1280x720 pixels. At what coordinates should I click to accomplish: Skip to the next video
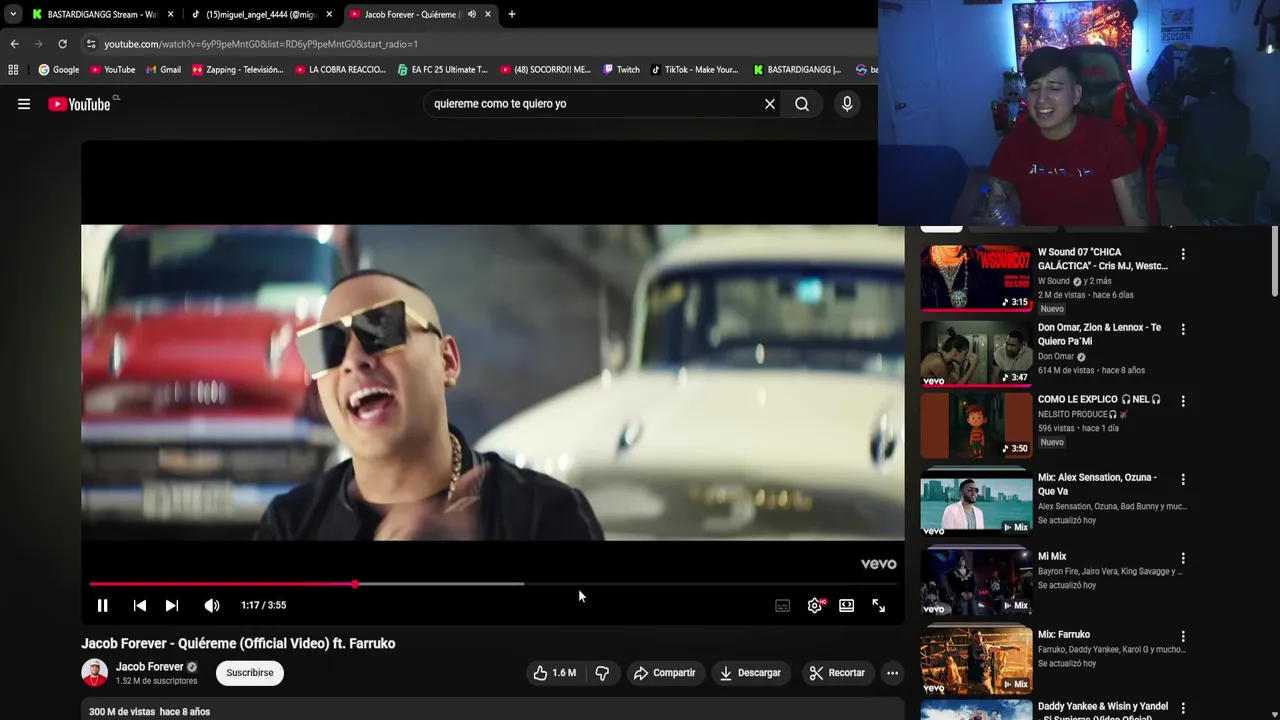172,605
